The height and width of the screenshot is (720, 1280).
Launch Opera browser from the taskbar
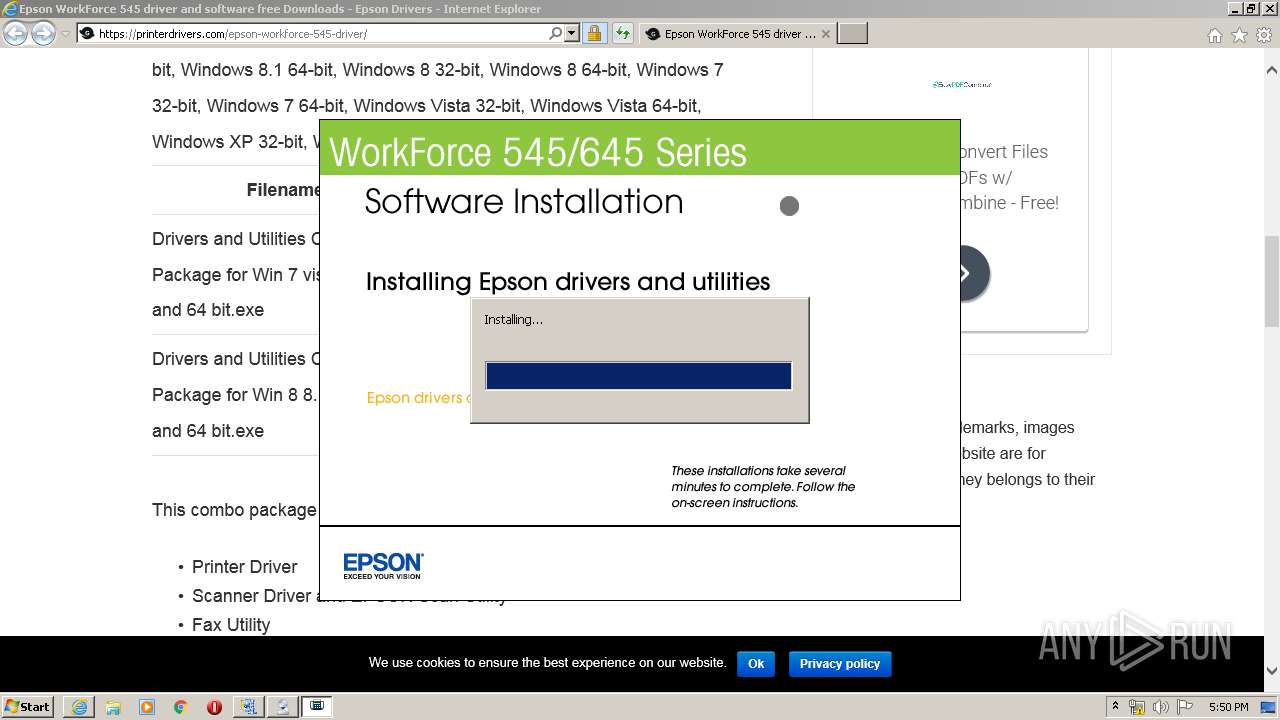click(x=214, y=707)
